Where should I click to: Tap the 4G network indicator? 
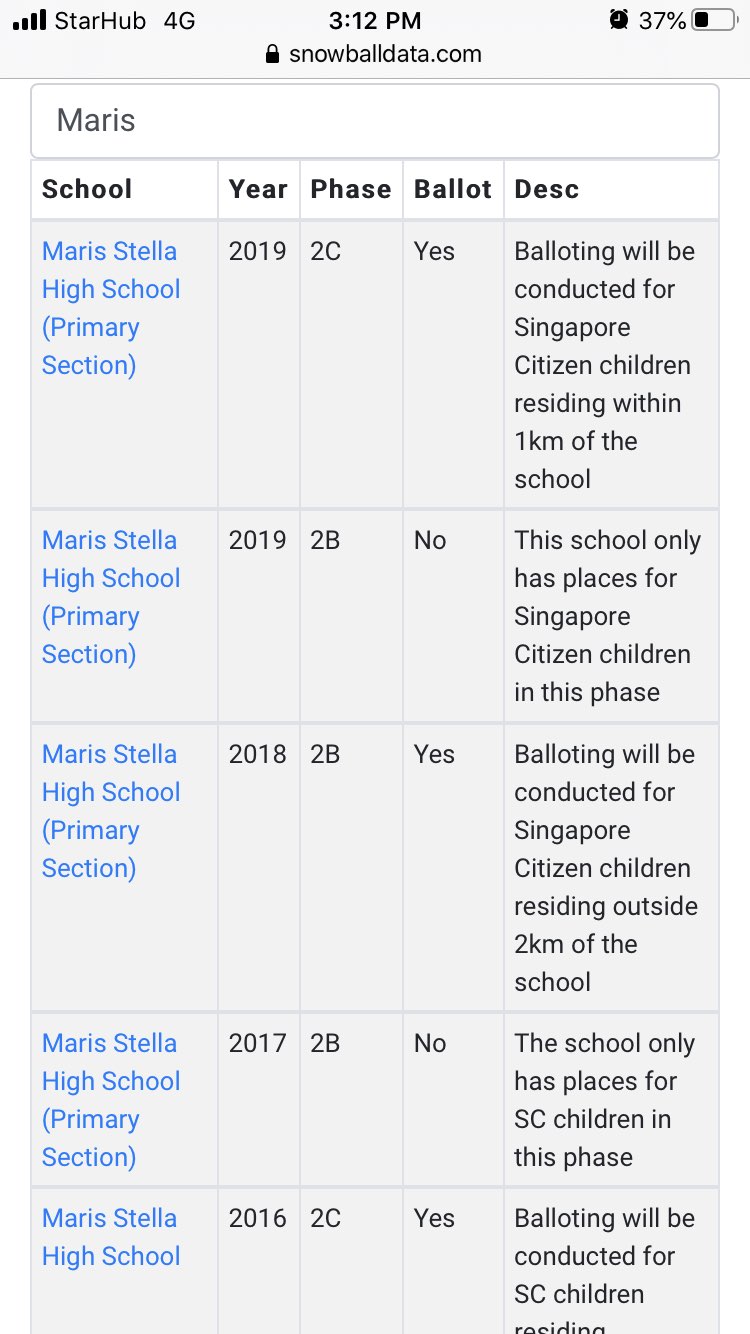point(179,20)
